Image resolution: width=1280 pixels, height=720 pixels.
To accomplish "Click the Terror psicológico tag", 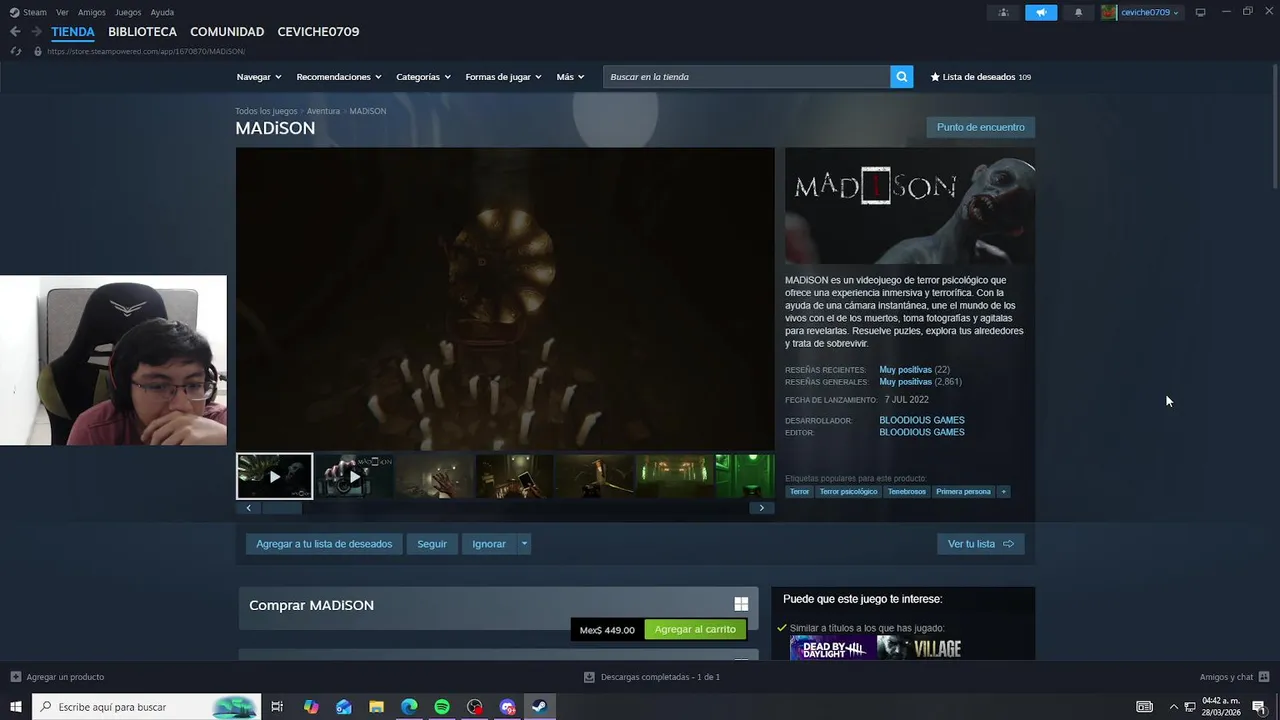I will 848,492.
